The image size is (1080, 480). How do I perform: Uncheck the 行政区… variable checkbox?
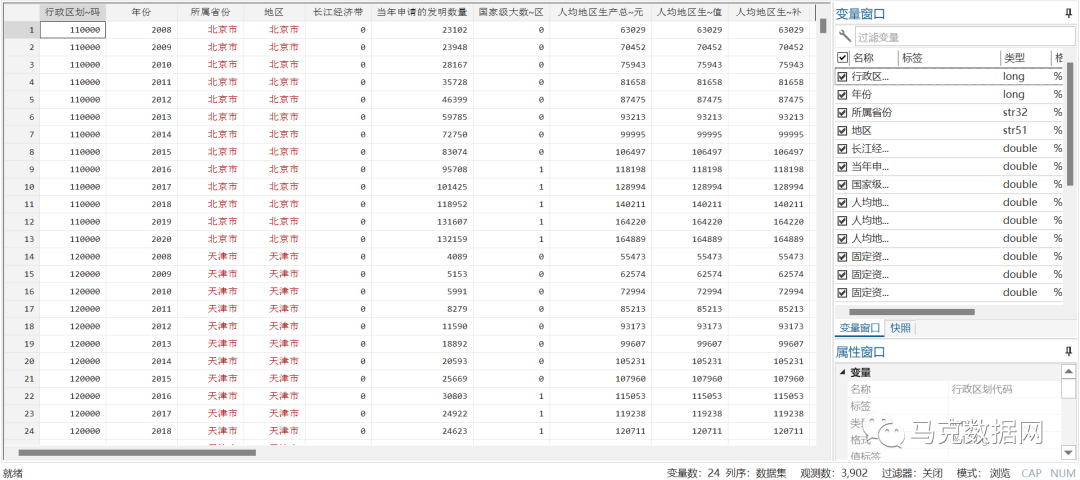pyautogui.click(x=842, y=76)
